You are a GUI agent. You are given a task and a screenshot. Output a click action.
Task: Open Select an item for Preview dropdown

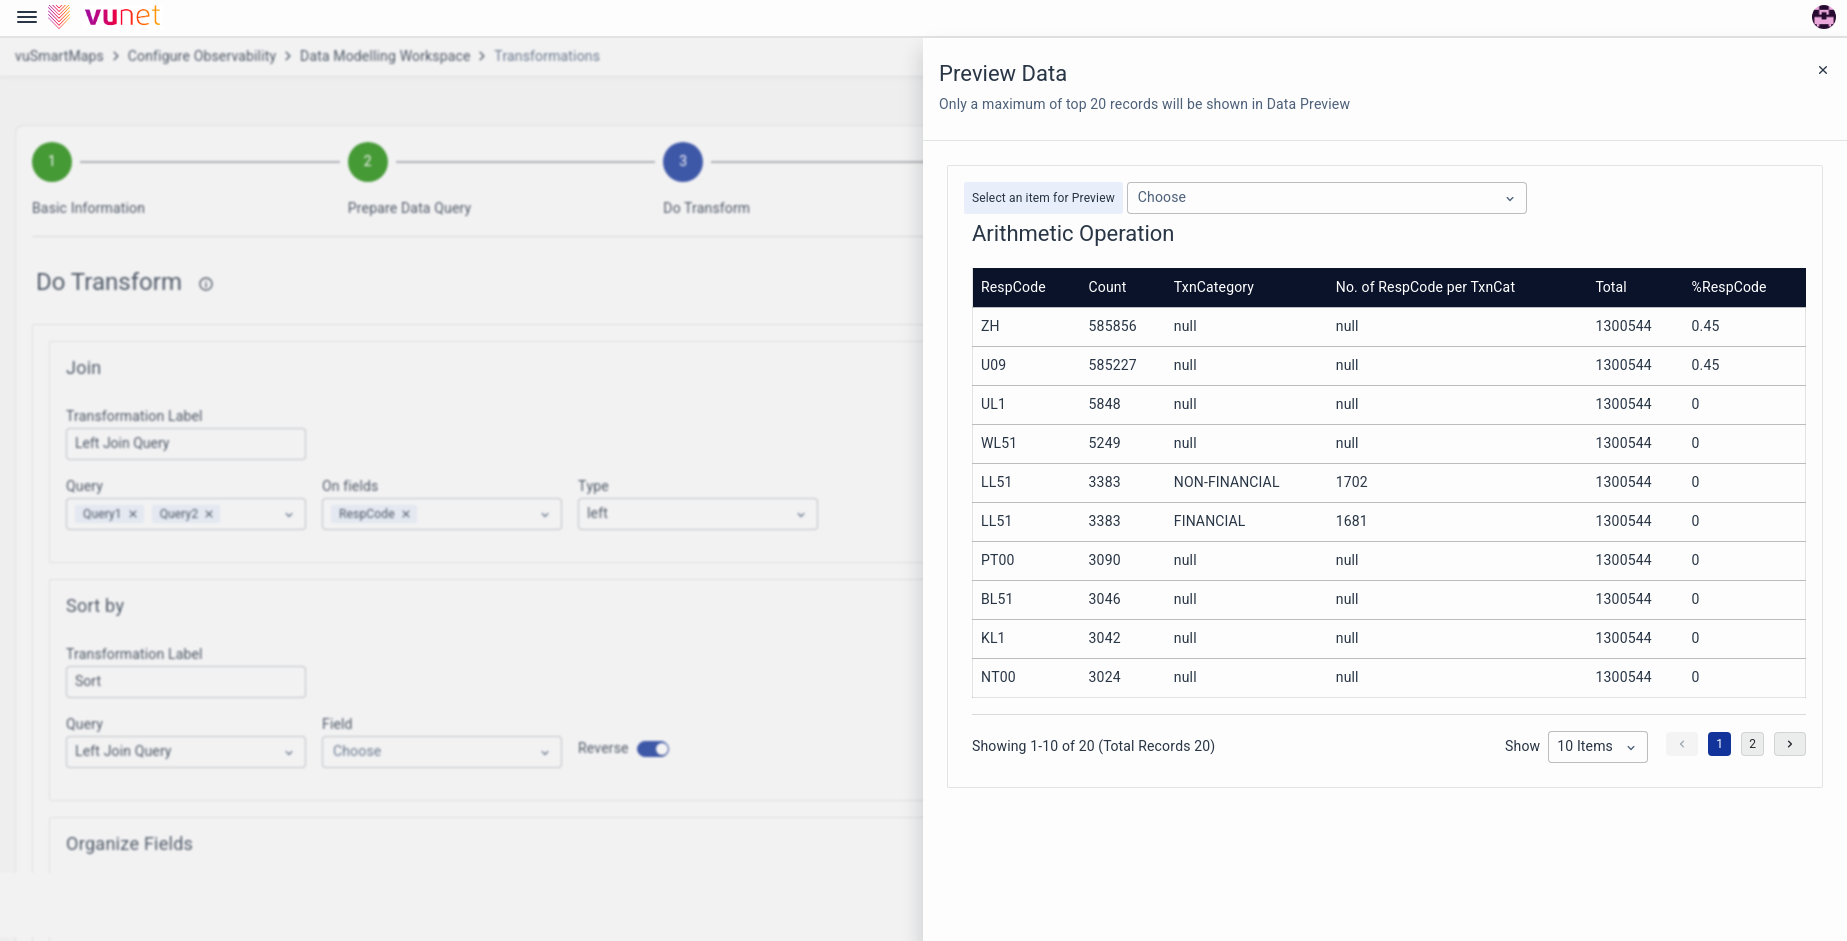1325,198
